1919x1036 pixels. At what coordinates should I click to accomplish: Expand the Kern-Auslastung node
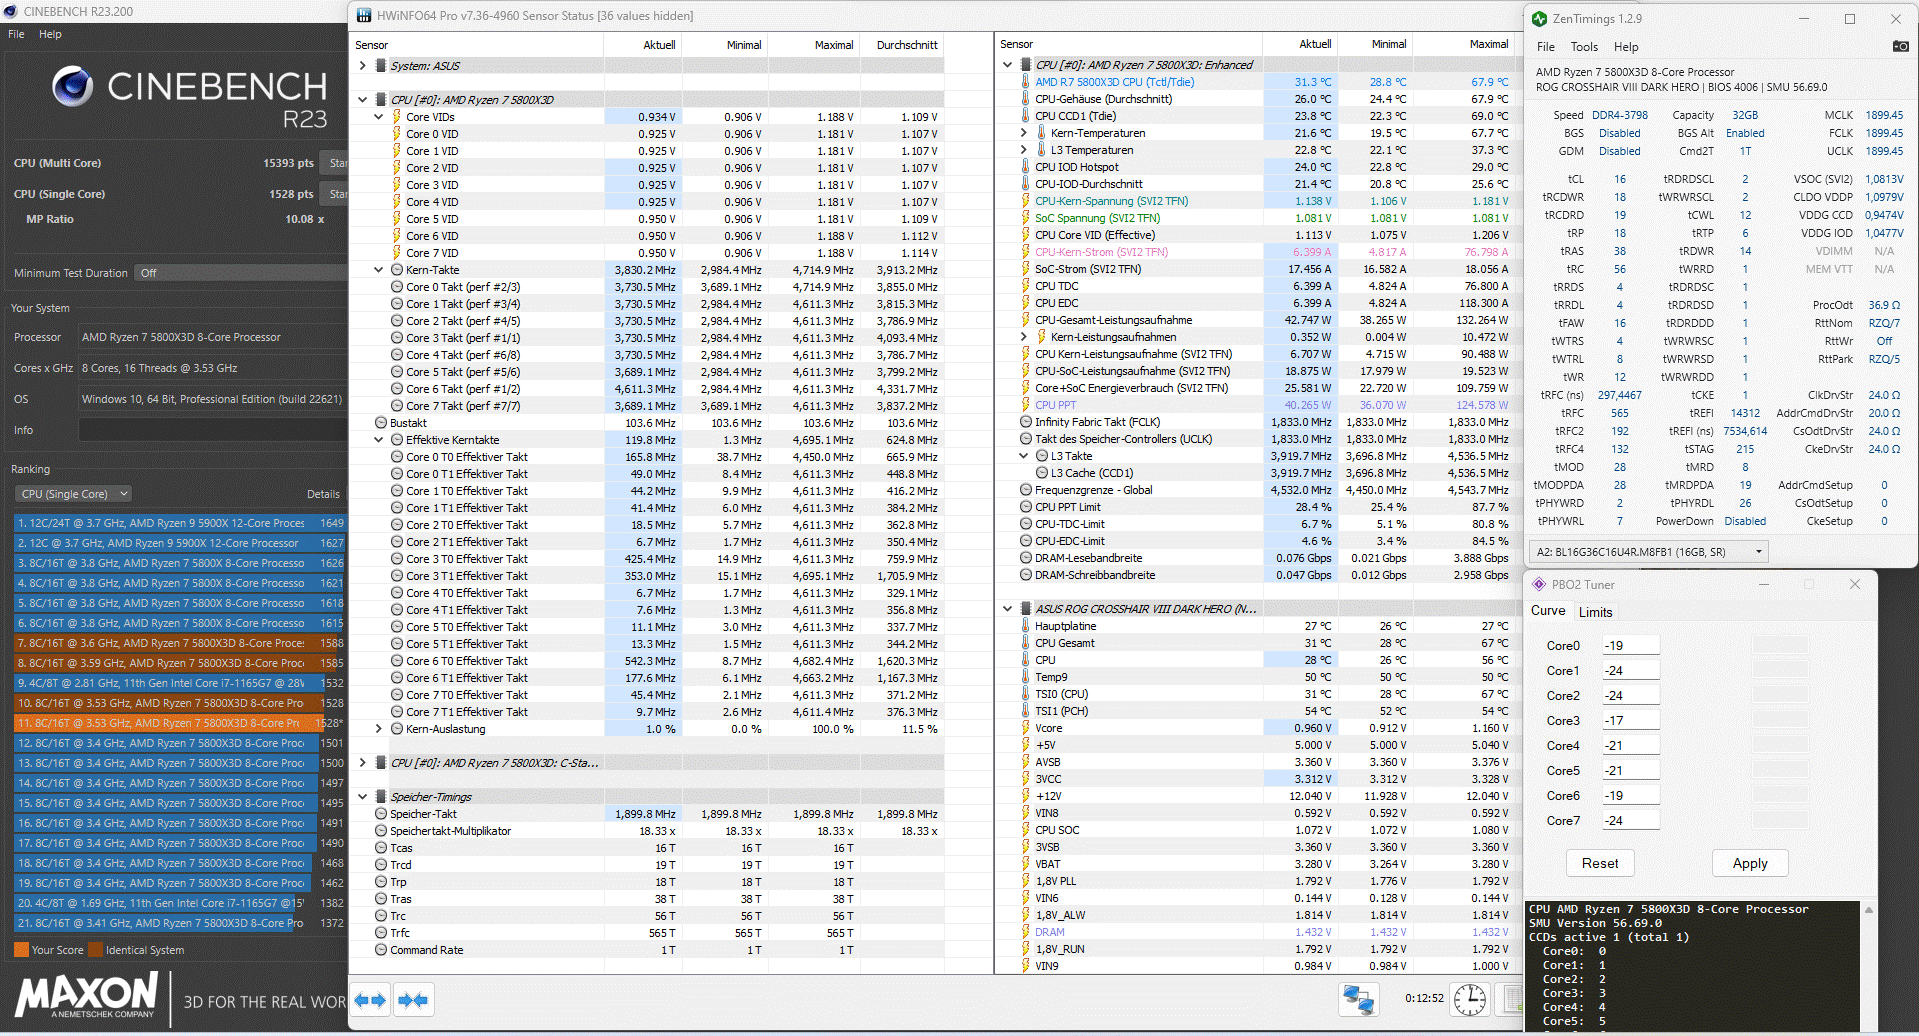tap(378, 729)
